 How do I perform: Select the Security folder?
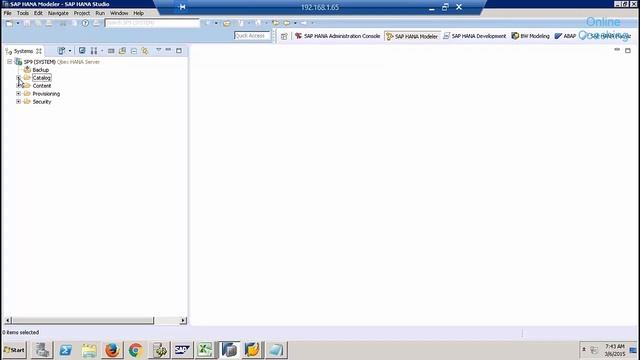pyautogui.click(x=42, y=102)
